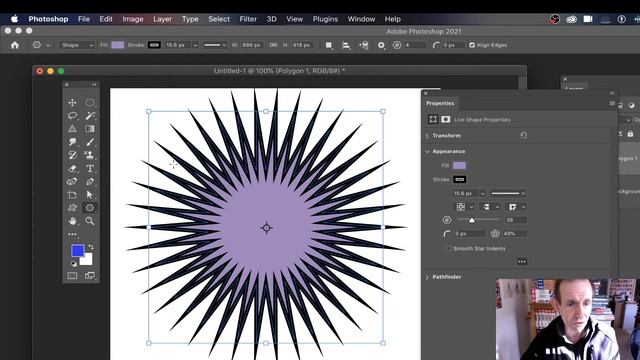The height and width of the screenshot is (360, 640).
Task: Open the tool mode Shape dropdown
Action: coord(77,45)
